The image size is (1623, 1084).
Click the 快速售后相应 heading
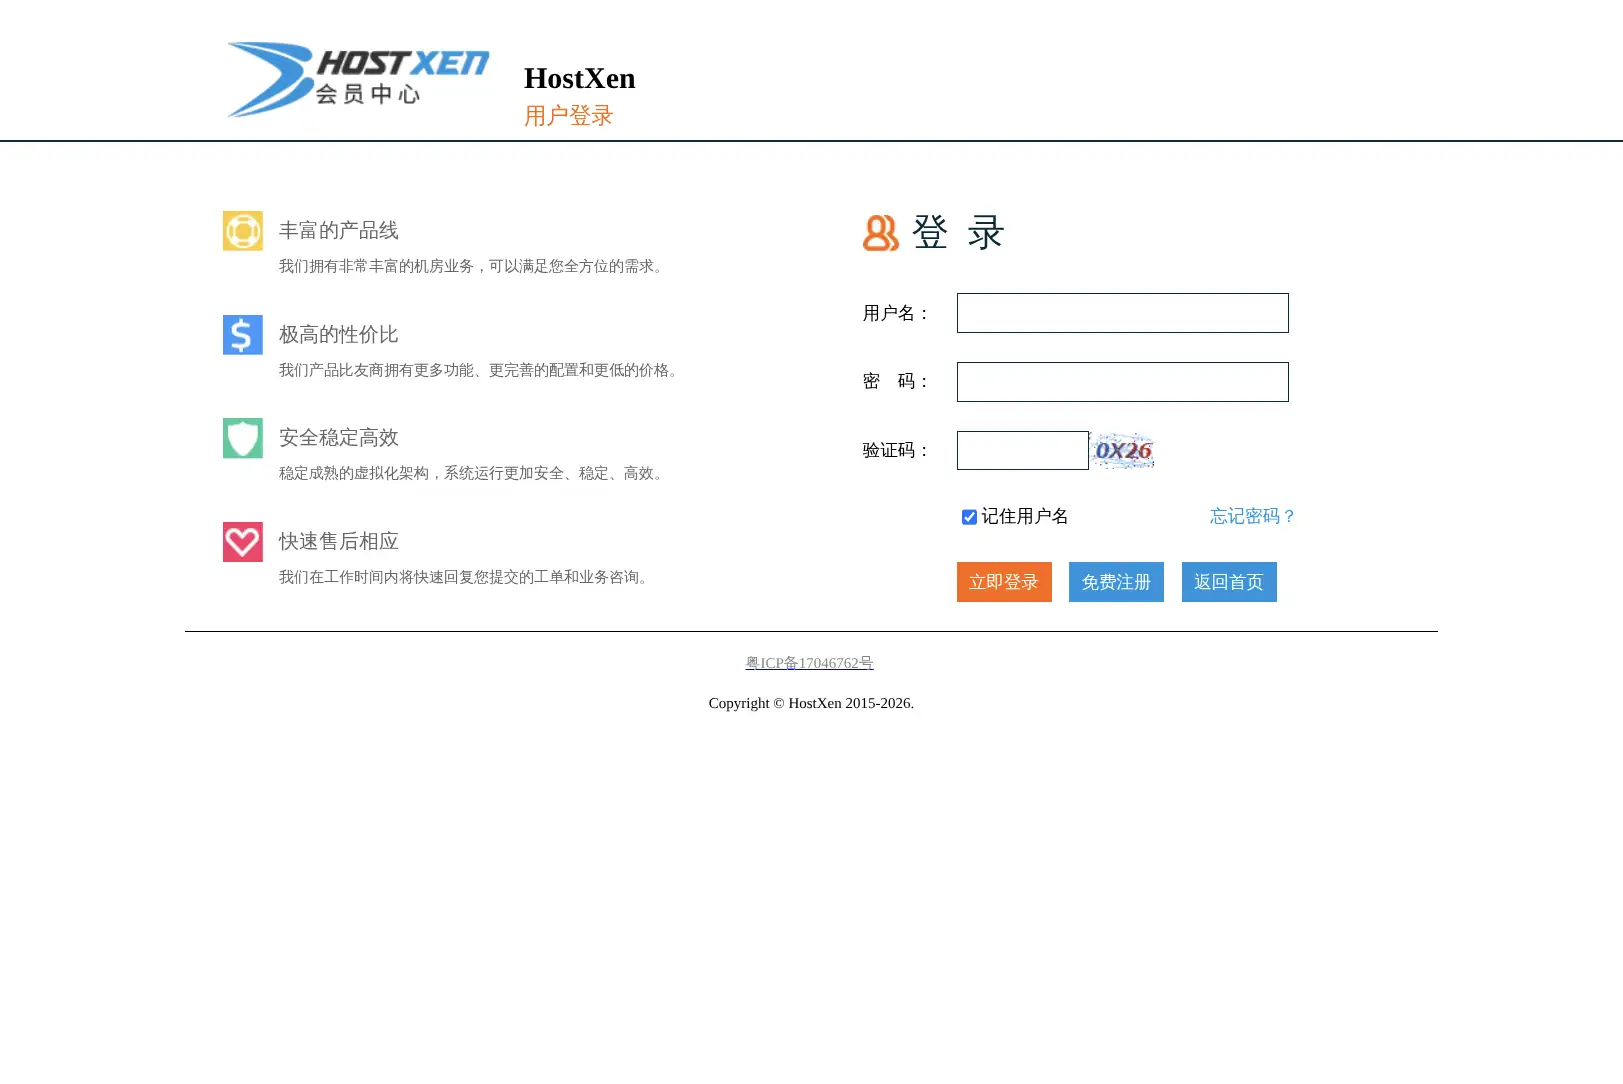point(339,542)
